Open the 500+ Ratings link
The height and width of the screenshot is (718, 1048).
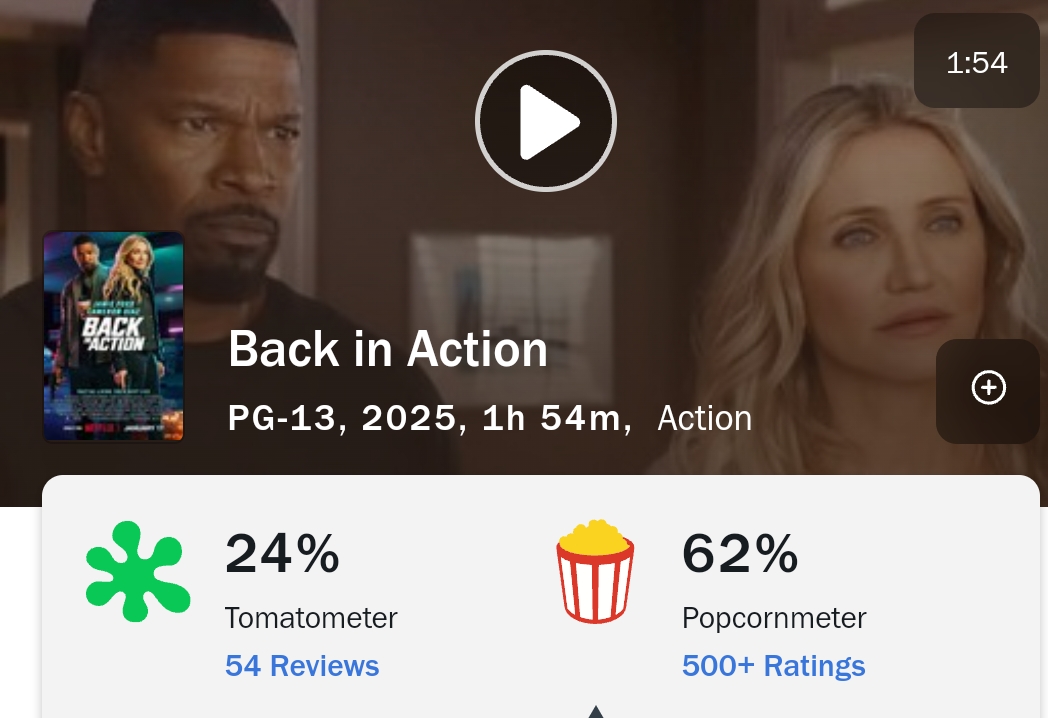click(773, 666)
